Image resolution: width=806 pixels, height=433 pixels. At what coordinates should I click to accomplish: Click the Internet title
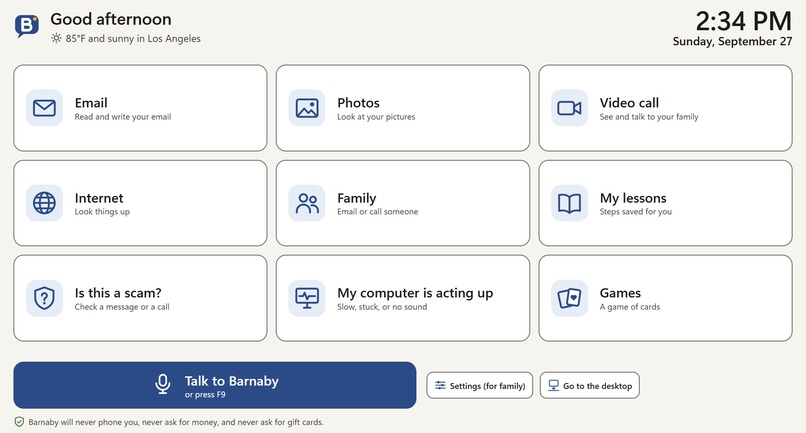pos(99,198)
